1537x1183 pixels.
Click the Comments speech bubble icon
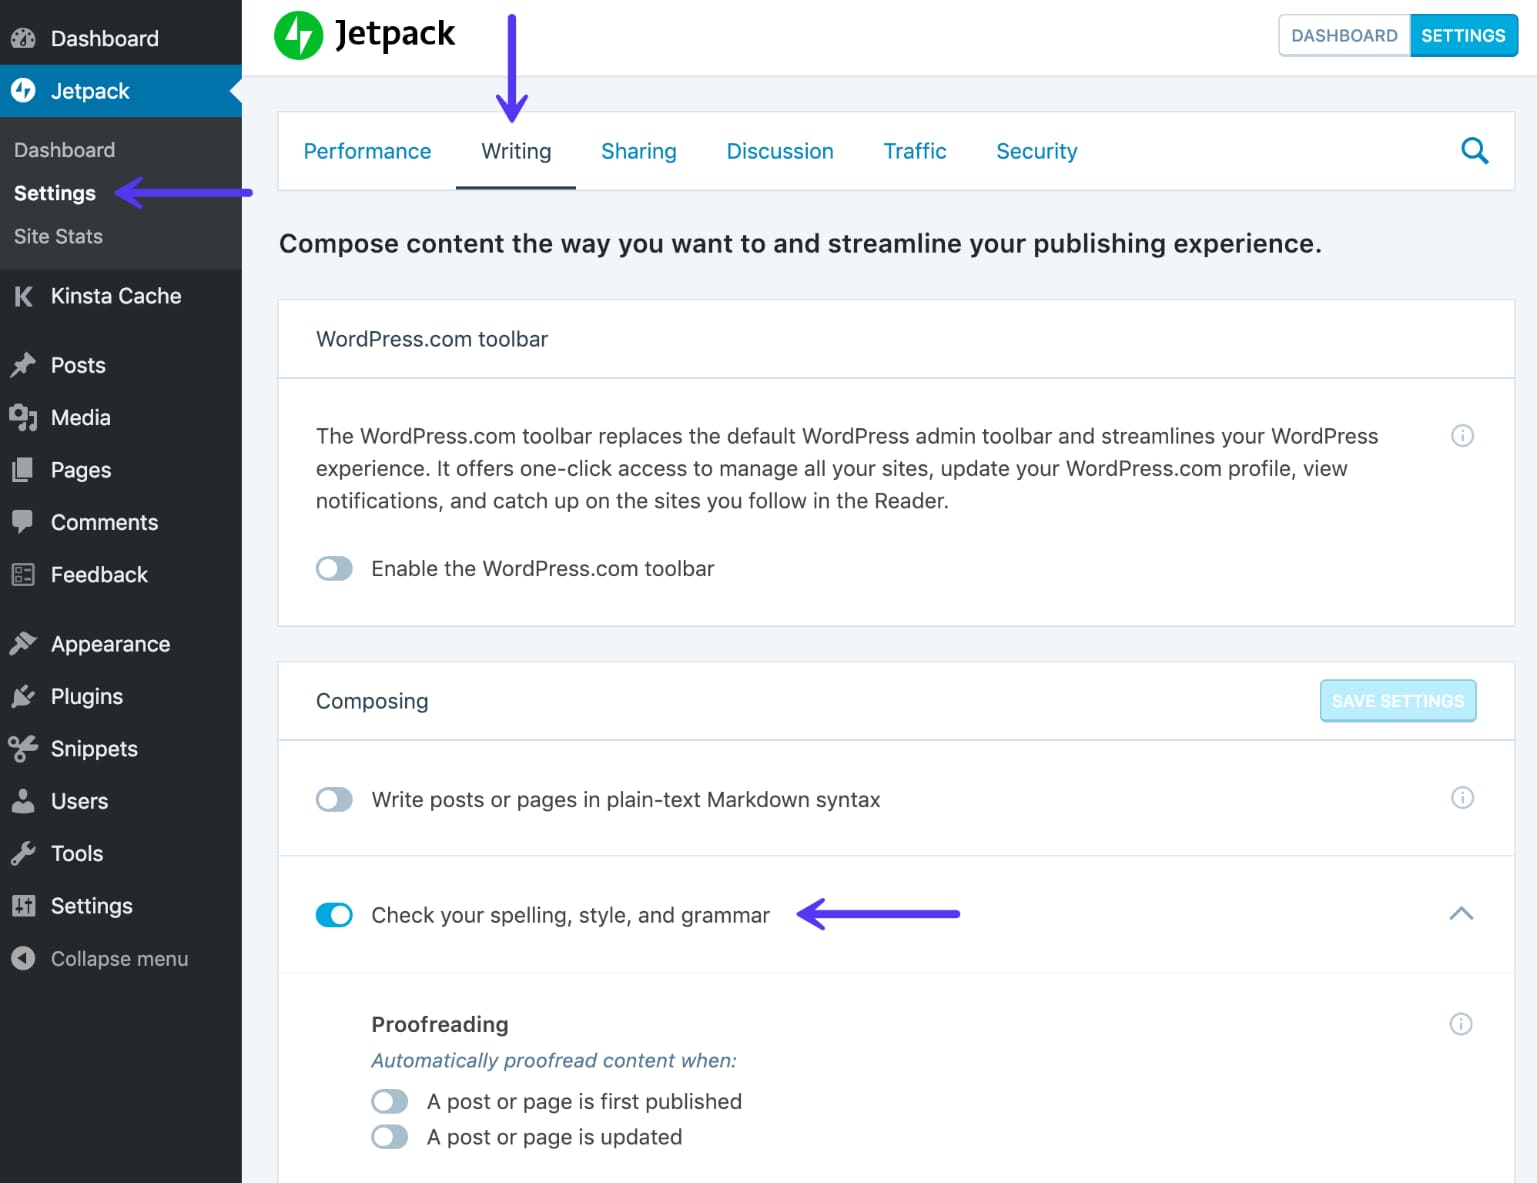click(24, 521)
